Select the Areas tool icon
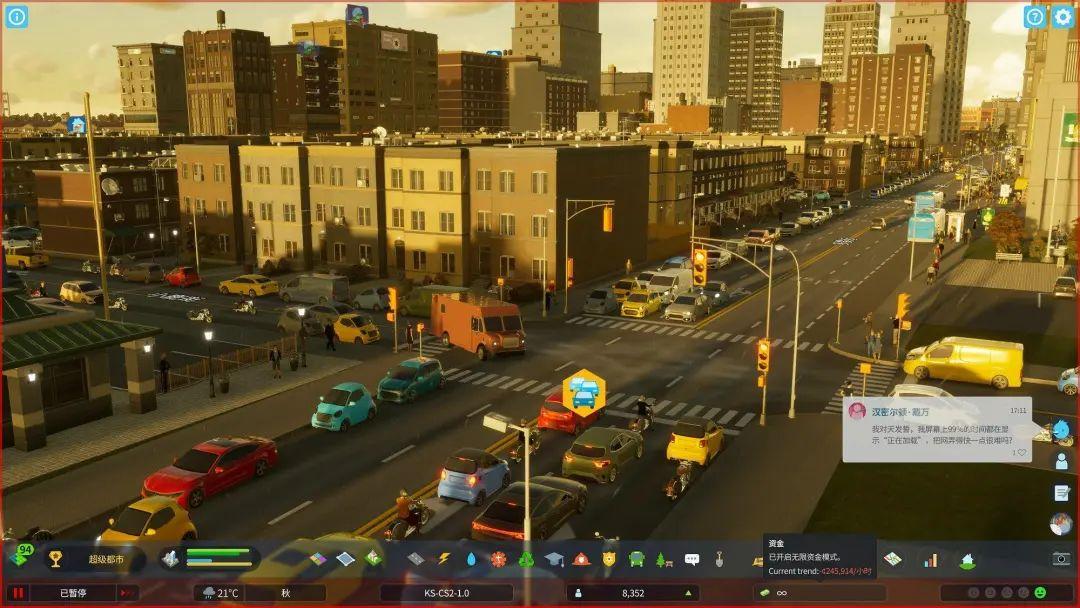Screen dimensions: 1080x608 (x=346, y=559)
